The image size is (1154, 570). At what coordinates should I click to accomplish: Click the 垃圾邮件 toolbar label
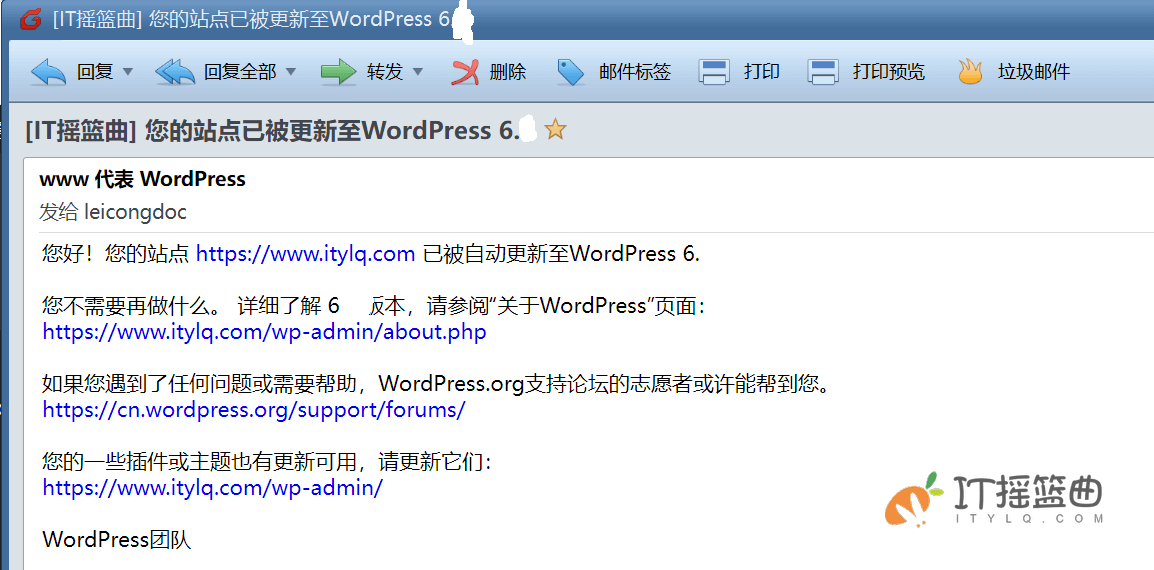[x=1034, y=72]
